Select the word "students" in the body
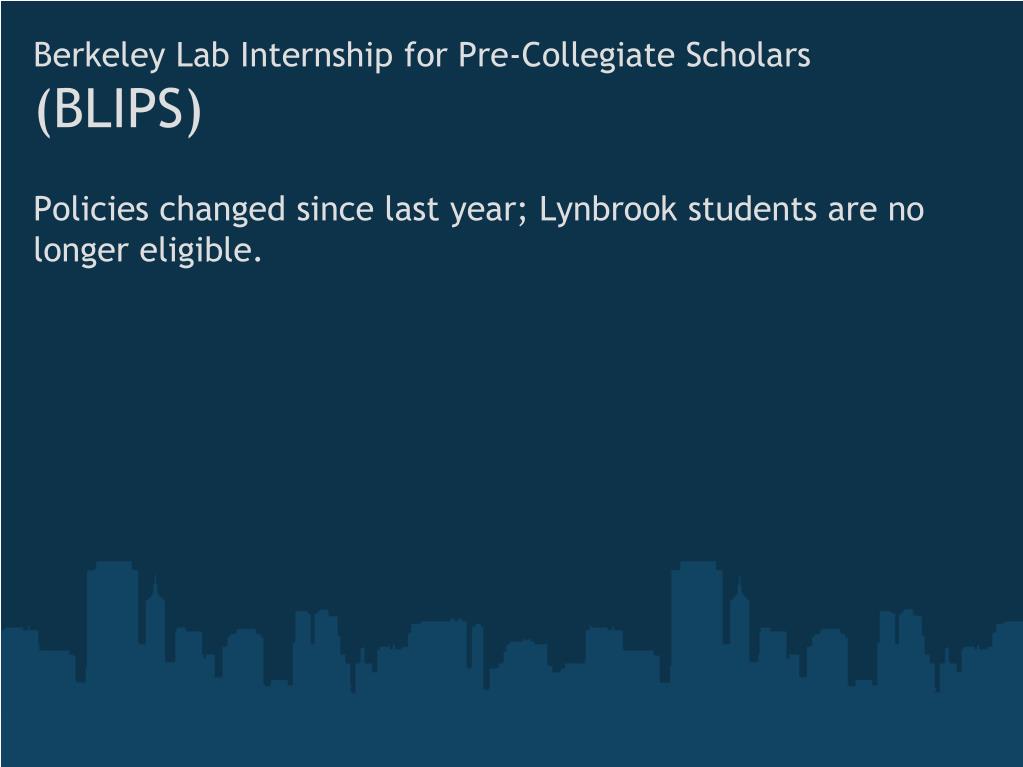The image size is (1023, 767). point(752,209)
